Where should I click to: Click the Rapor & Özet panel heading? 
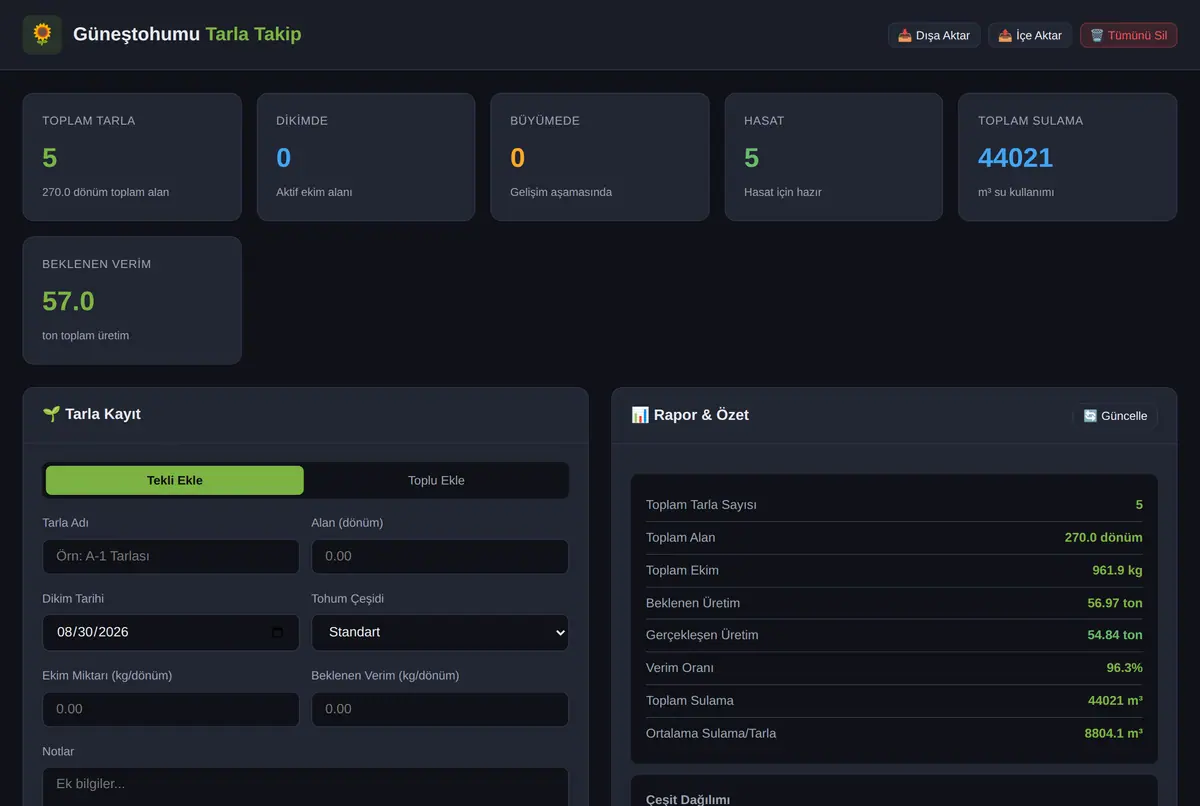click(x=690, y=415)
